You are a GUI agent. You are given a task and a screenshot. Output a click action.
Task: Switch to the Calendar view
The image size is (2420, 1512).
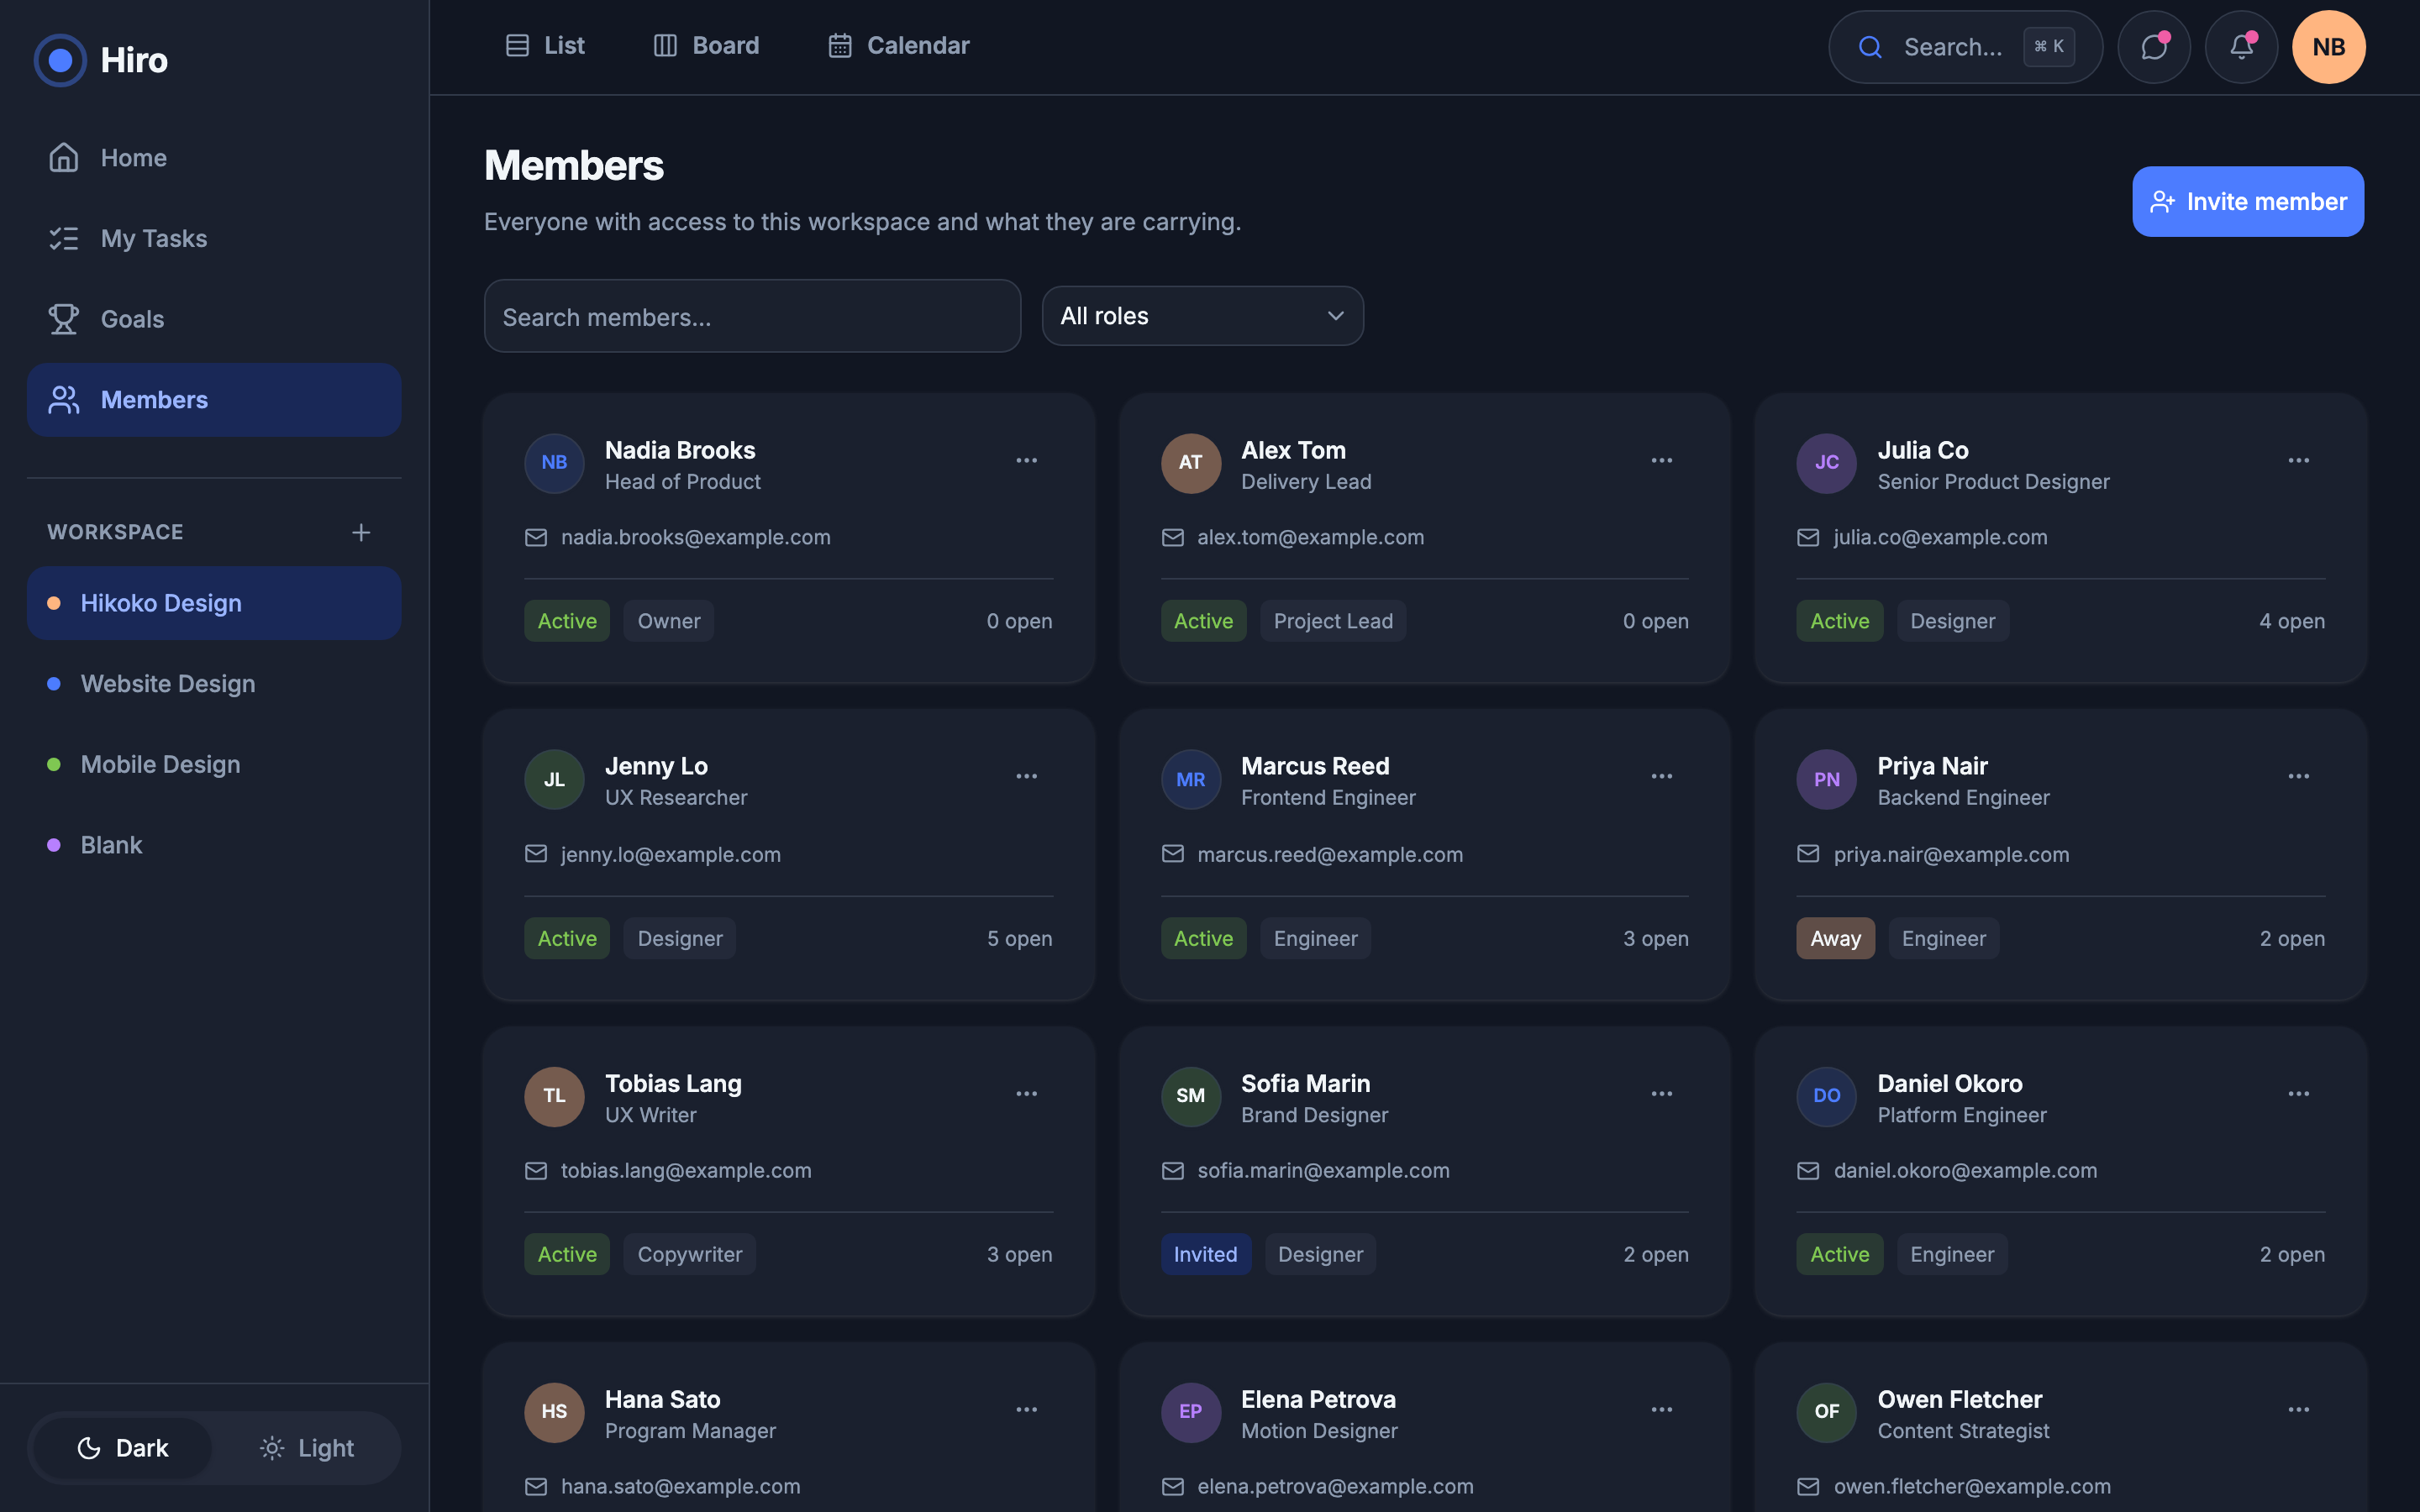pos(898,46)
